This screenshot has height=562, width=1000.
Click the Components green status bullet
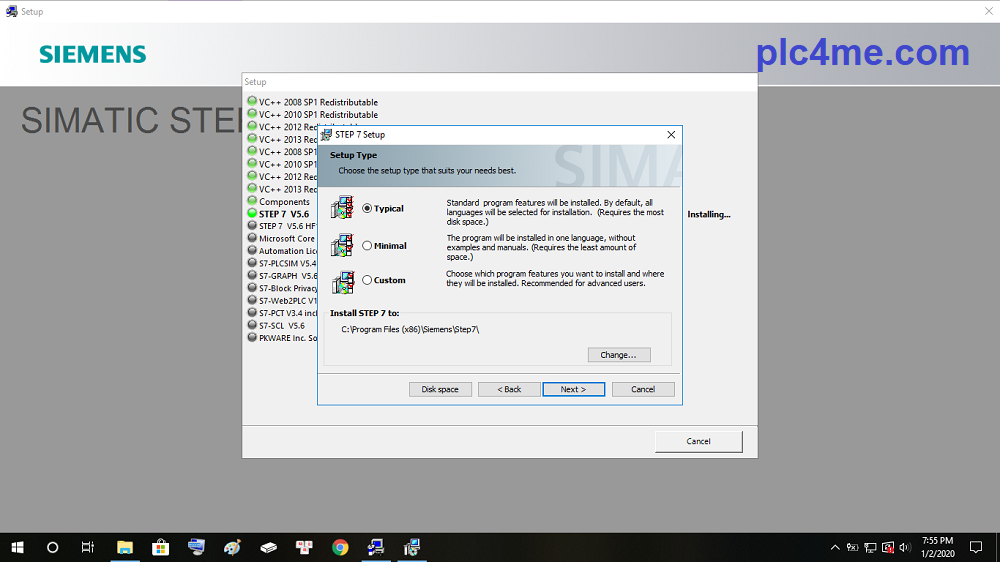(x=252, y=200)
